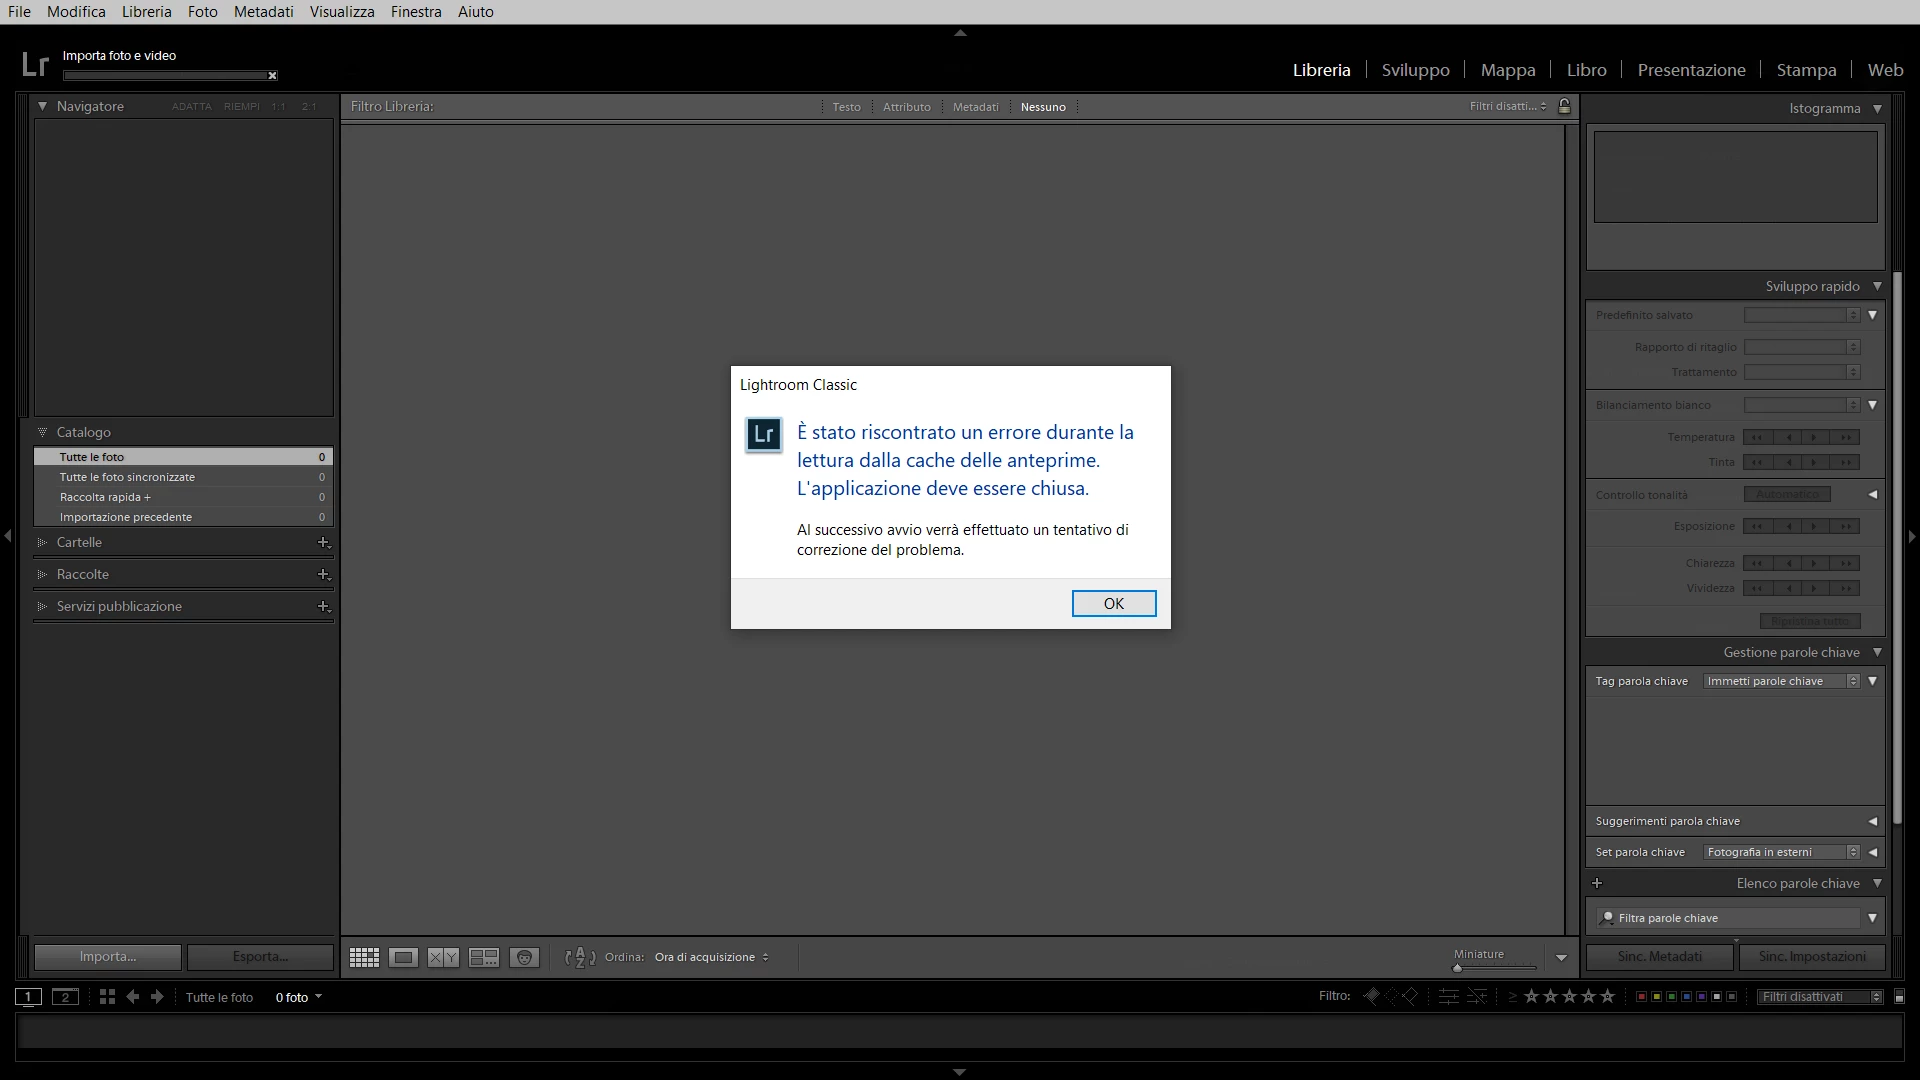Switch to Loupe view icon

click(x=403, y=958)
